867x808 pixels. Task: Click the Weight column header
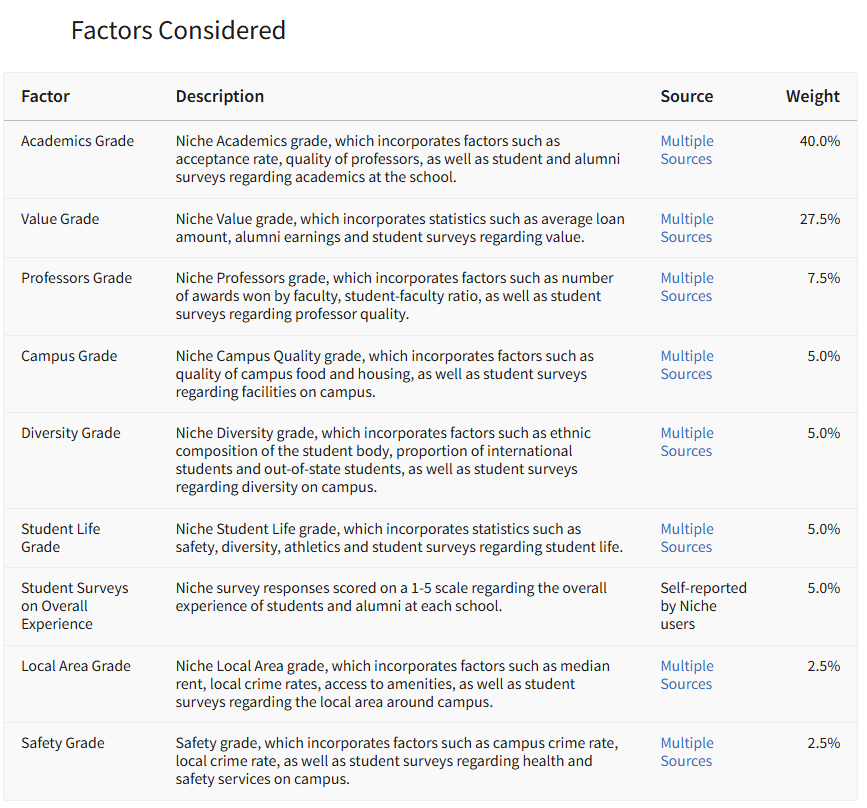(x=812, y=96)
